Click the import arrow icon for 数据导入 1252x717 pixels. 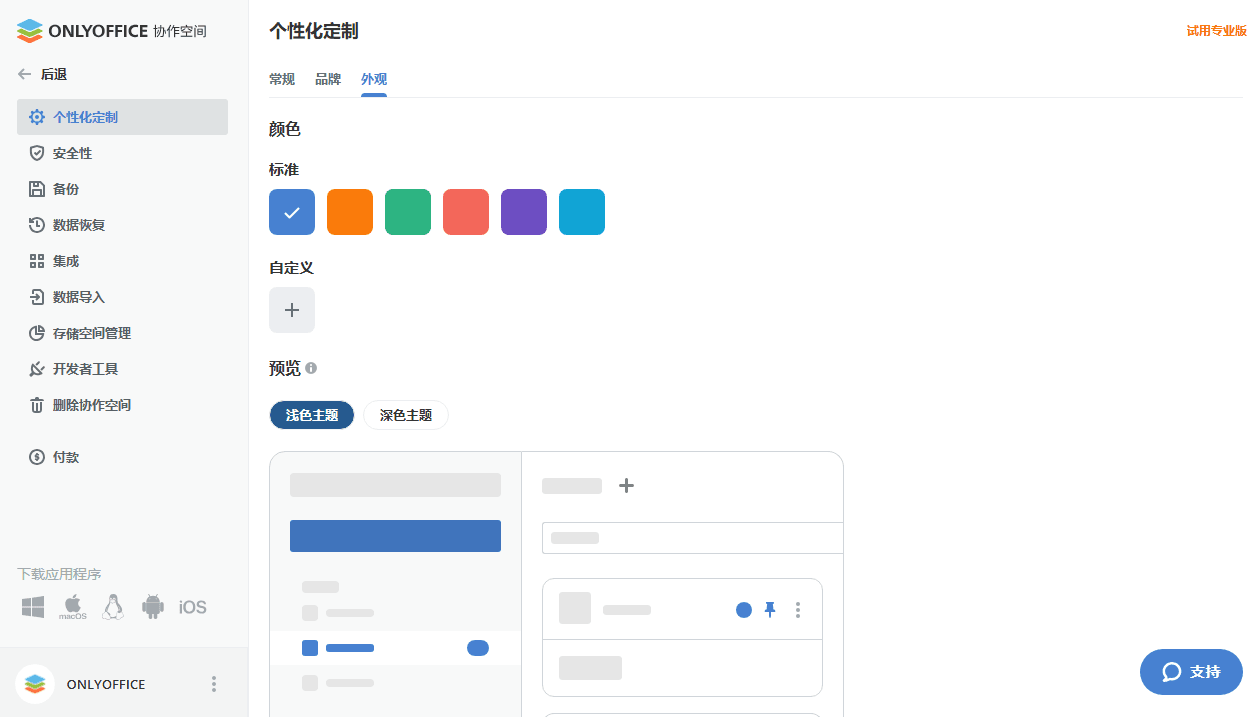37,297
